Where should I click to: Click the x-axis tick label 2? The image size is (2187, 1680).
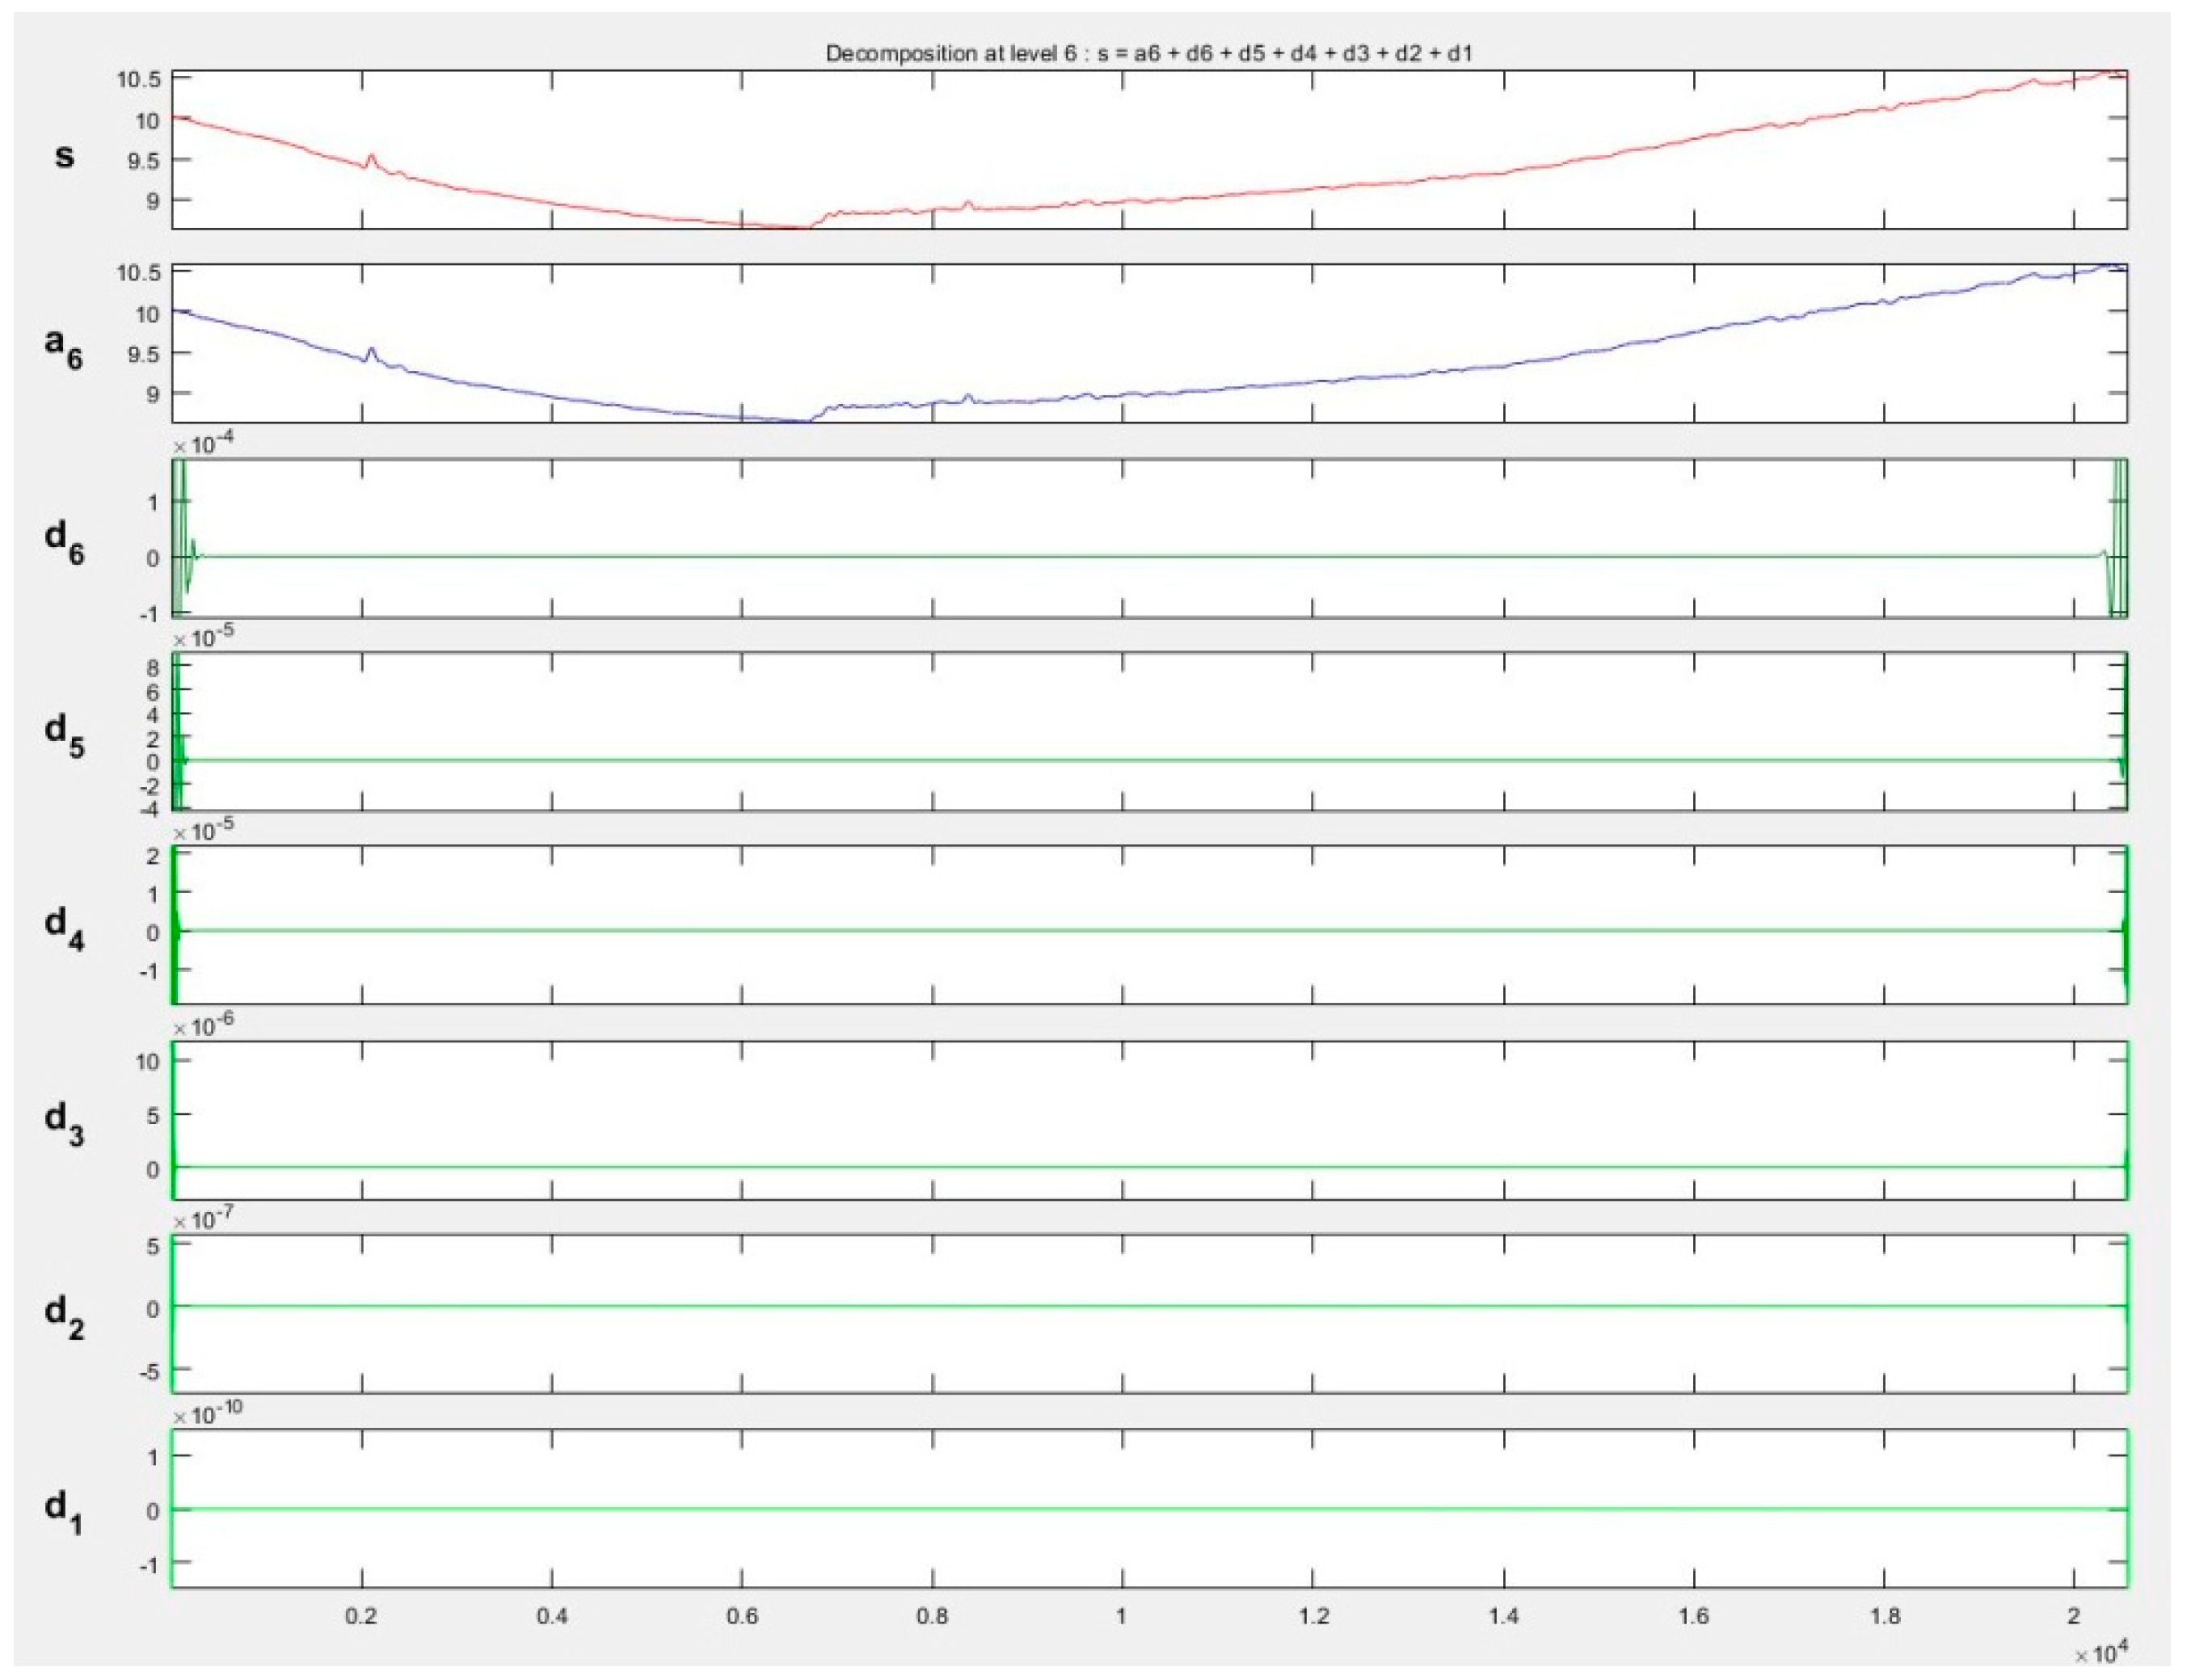pos(2073,1616)
